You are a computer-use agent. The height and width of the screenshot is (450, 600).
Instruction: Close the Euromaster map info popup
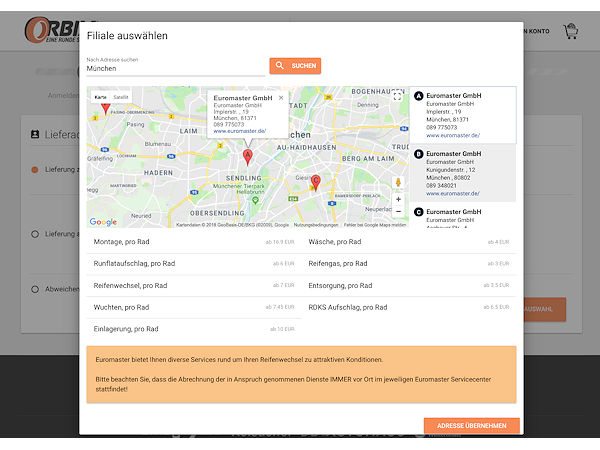(x=281, y=98)
